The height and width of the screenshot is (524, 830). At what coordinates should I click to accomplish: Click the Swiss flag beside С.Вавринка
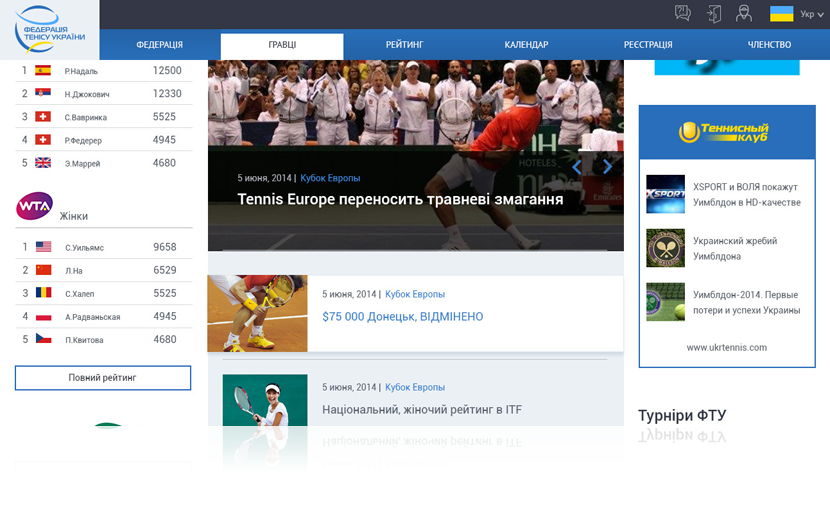coord(43,116)
